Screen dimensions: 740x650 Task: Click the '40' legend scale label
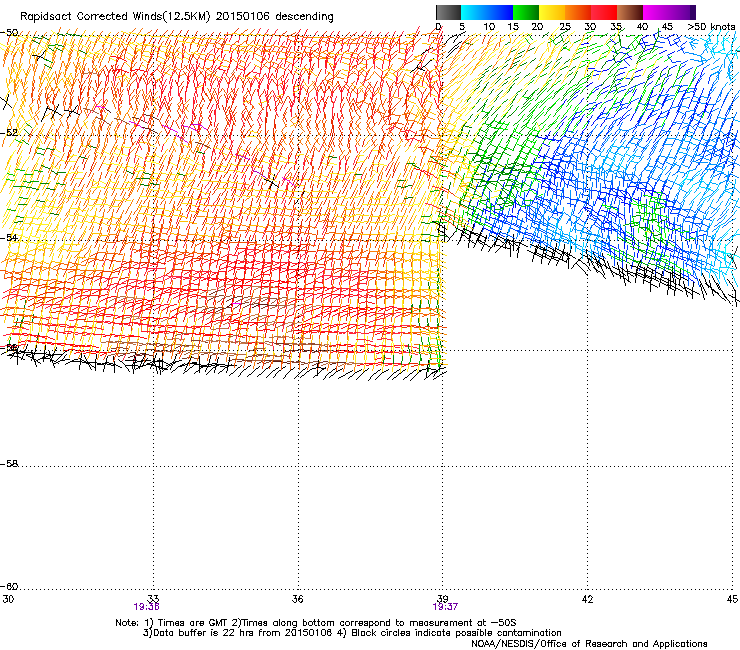[642, 27]
